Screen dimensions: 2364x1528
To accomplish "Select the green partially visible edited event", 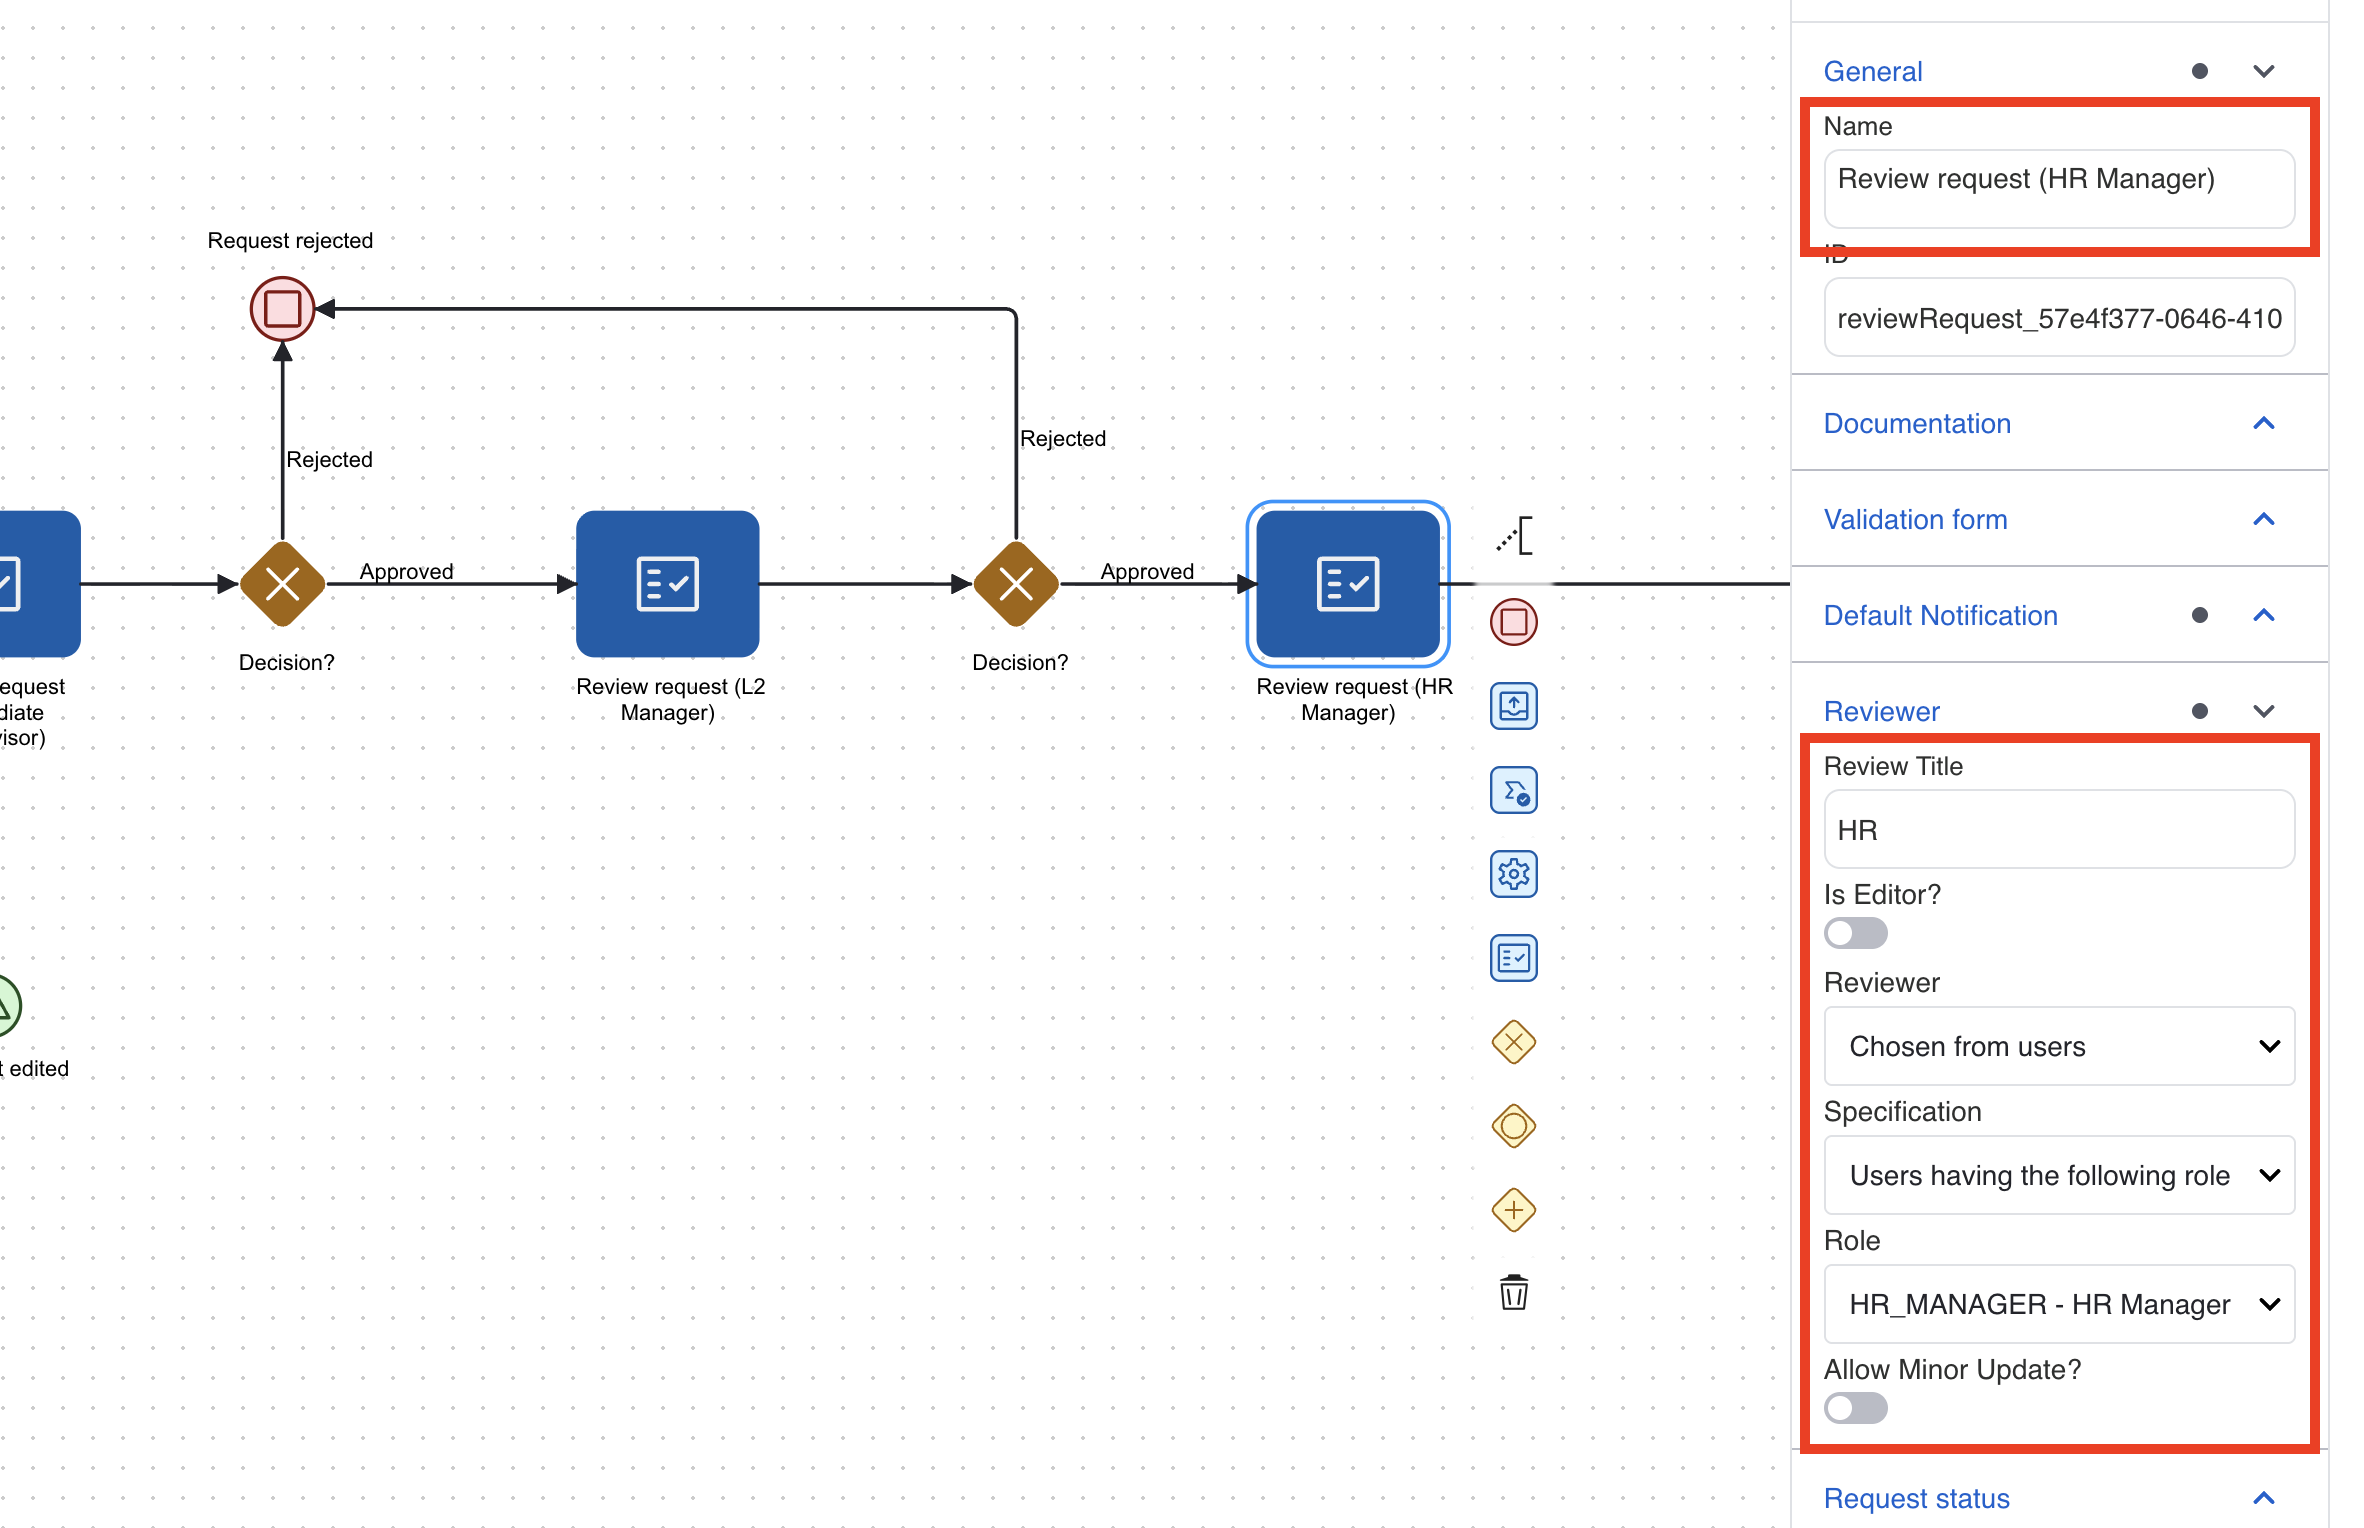I will [8, 1005].
